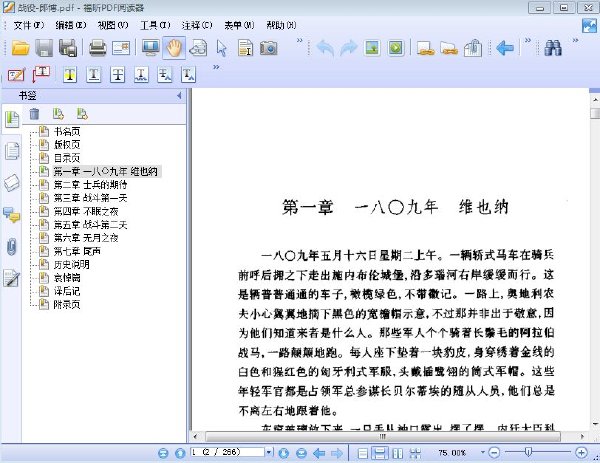Click the paperclip file attachment tool

point(473,48)
